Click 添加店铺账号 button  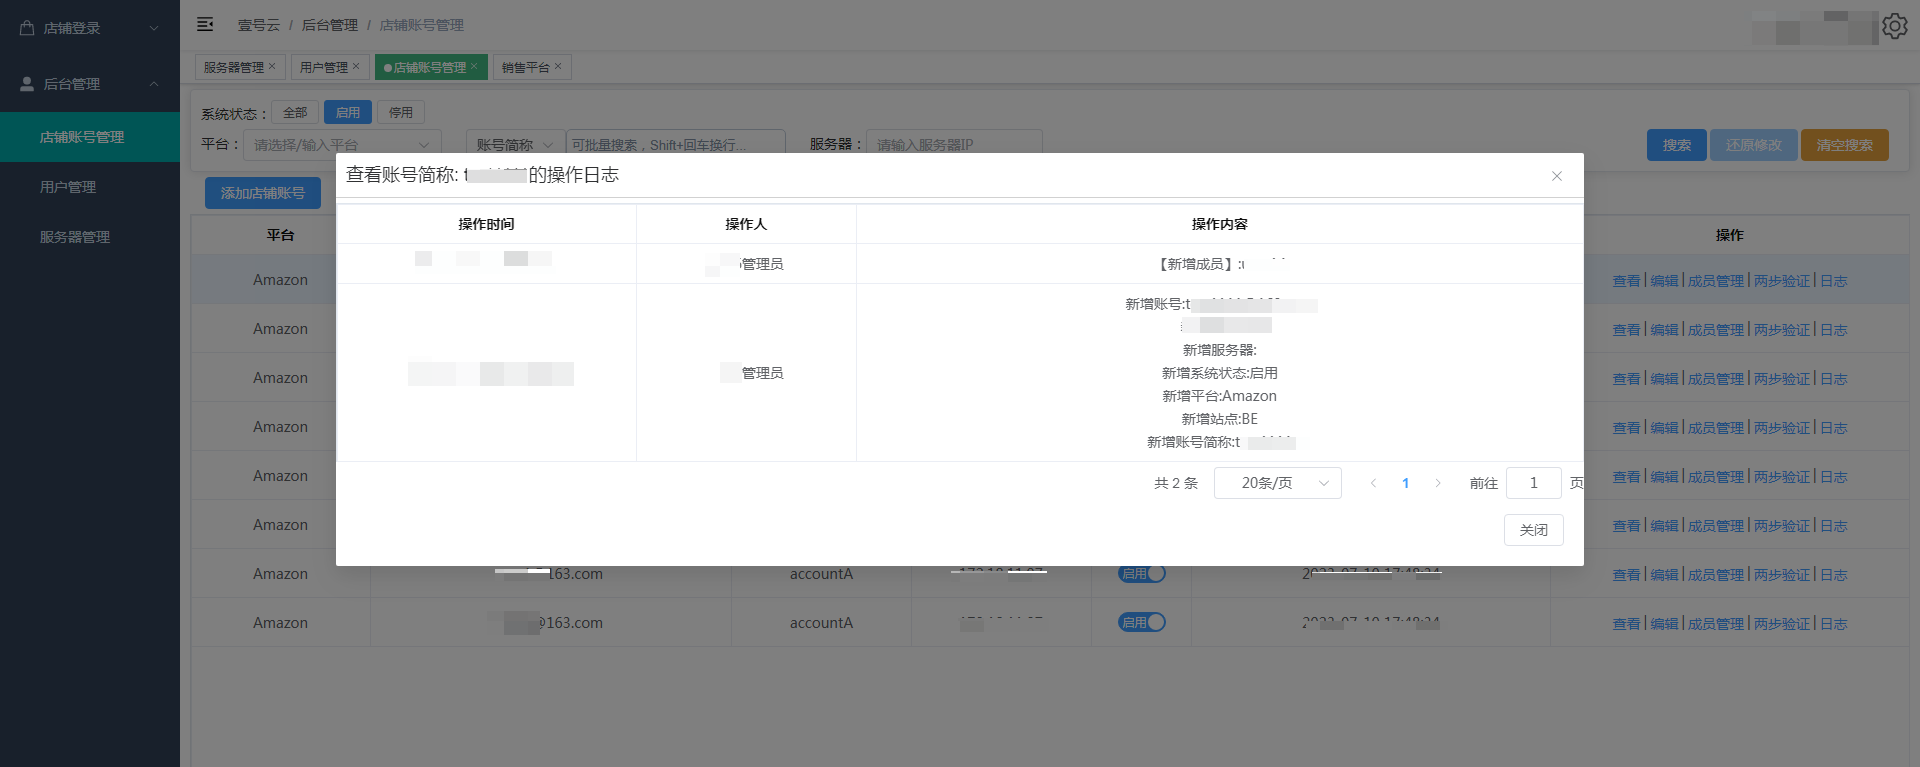[263, 193]
